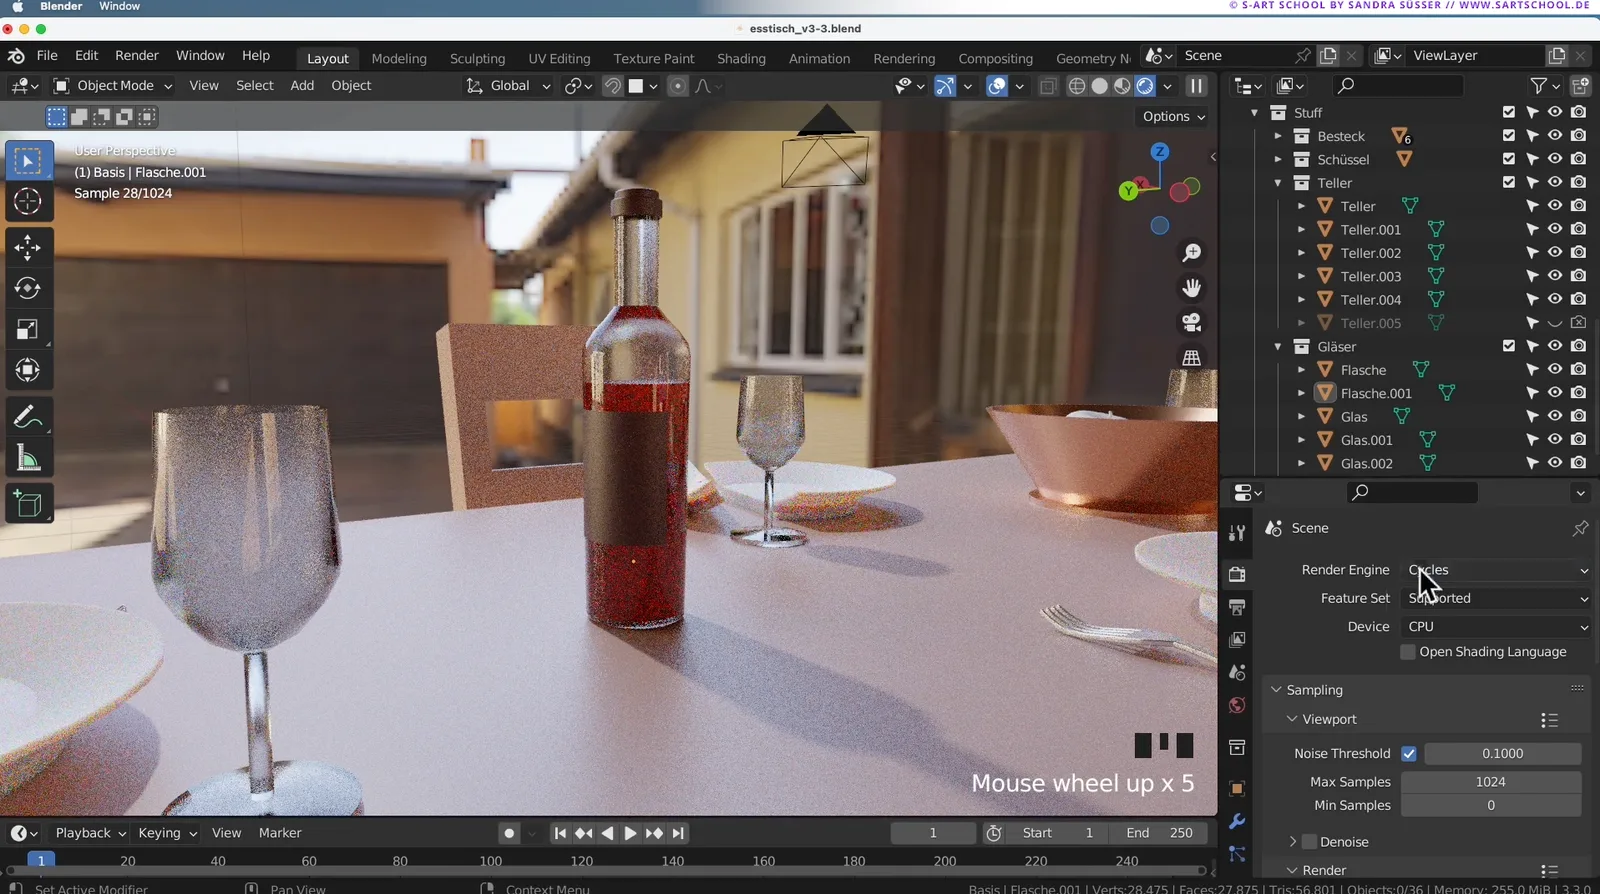Activate the Move tool
The image size is (1600, 894).
point(28,247)
